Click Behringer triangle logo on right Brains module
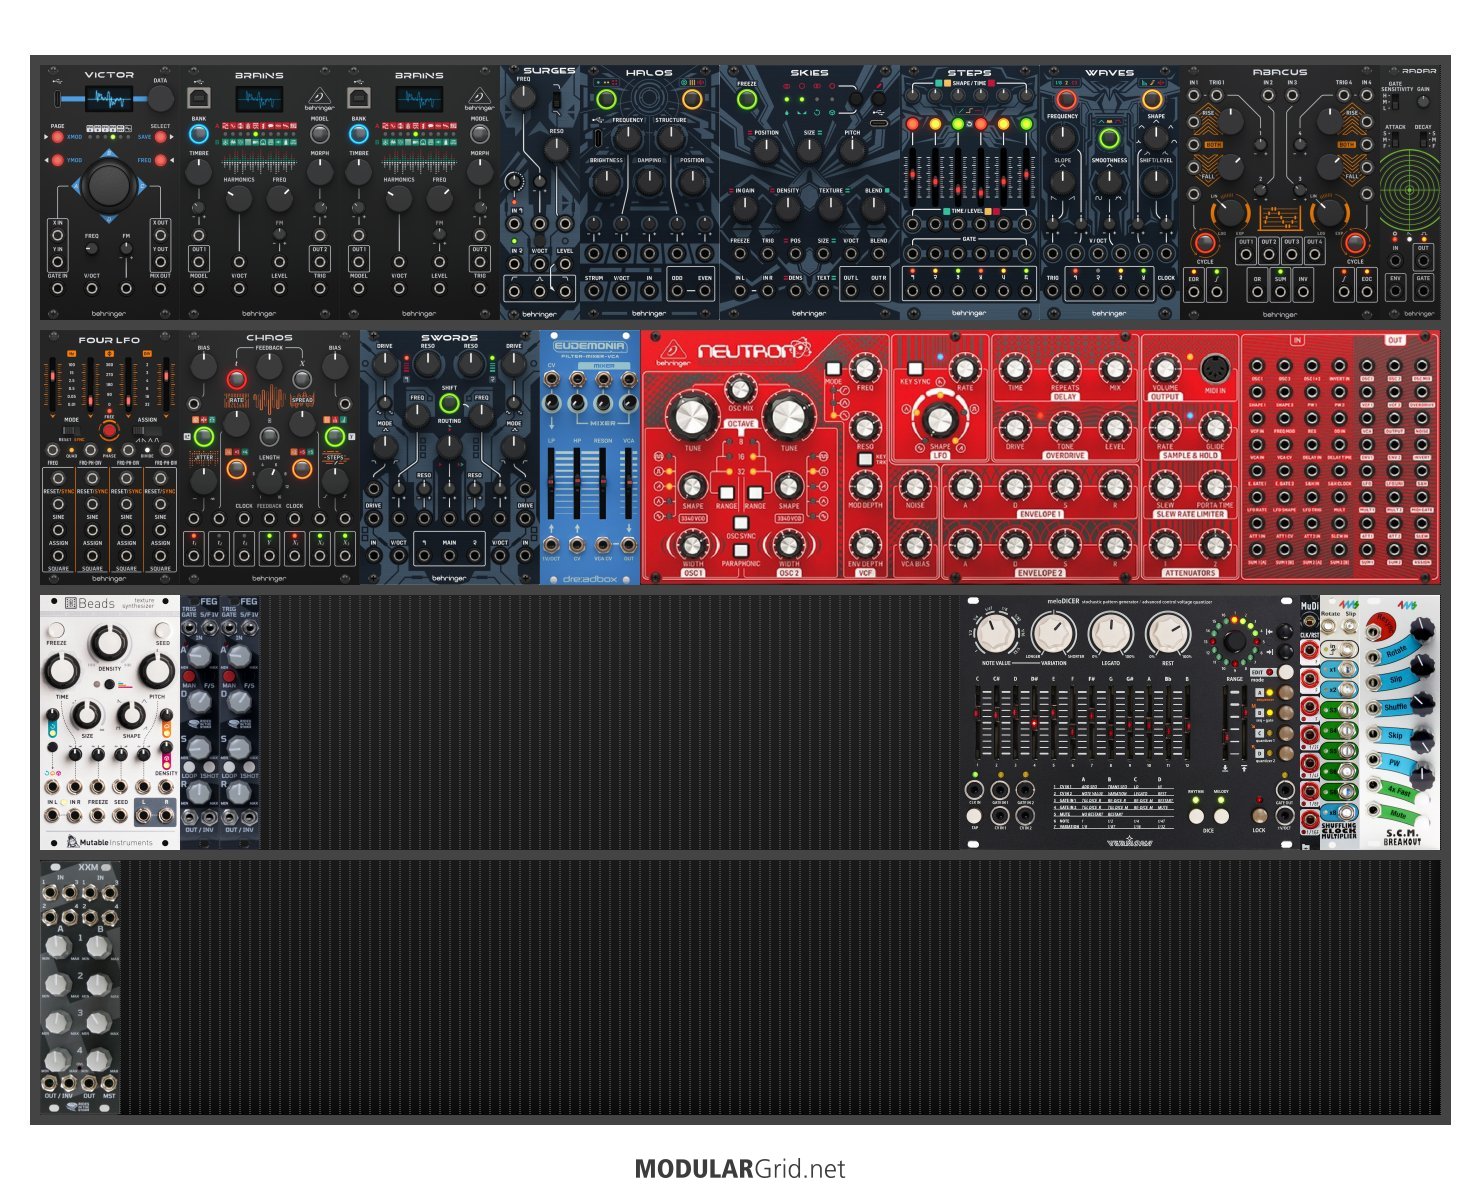Image resolution: width=1481 pixels, height=1190 pixels. point(479,97)
